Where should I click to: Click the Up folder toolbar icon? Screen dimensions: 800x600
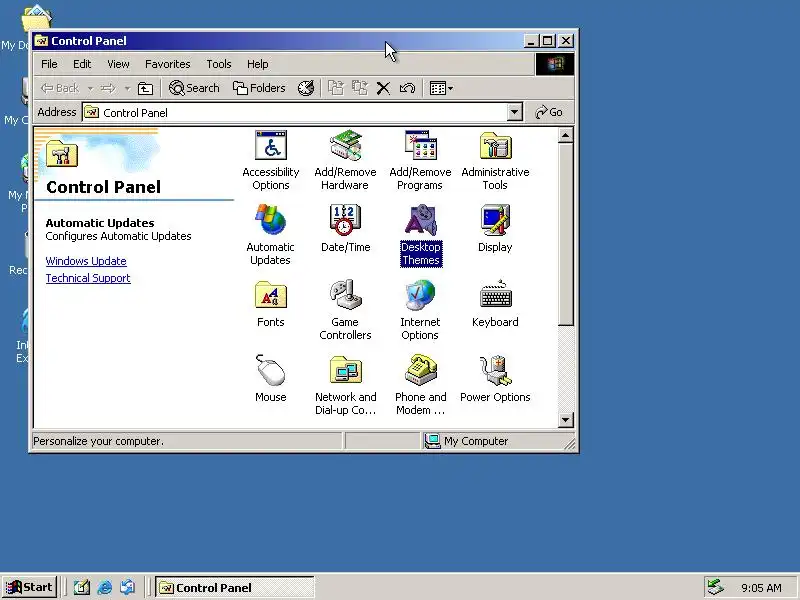pyautogui.click(x=145, y=88)
